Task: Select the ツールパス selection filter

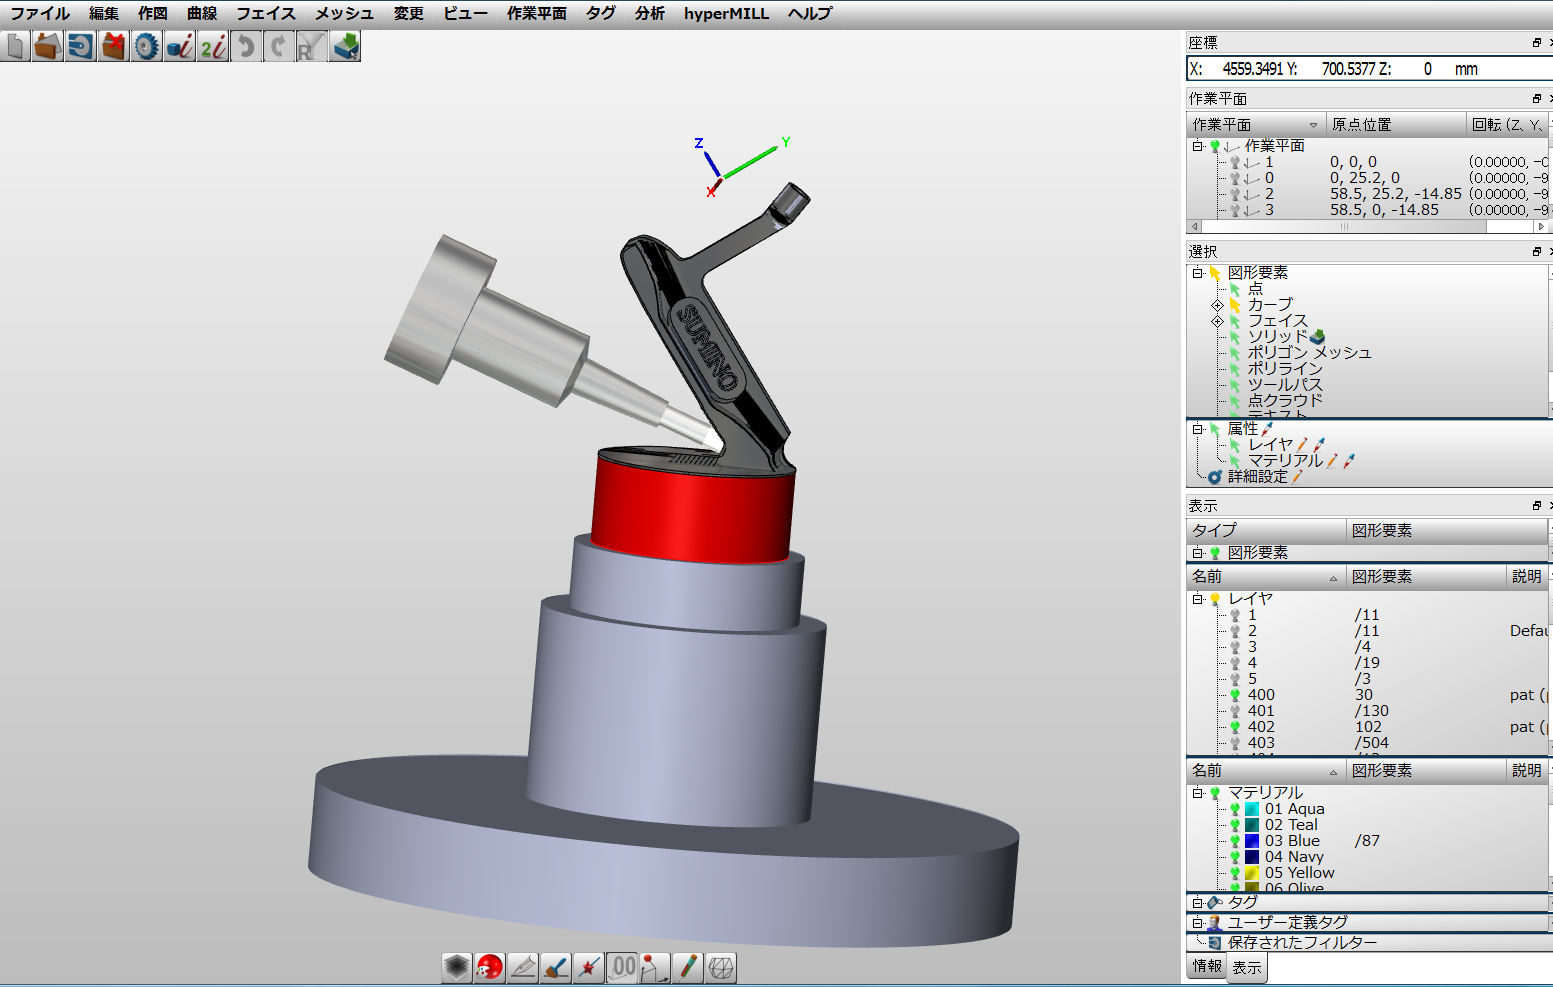Action: point(1285,385)
